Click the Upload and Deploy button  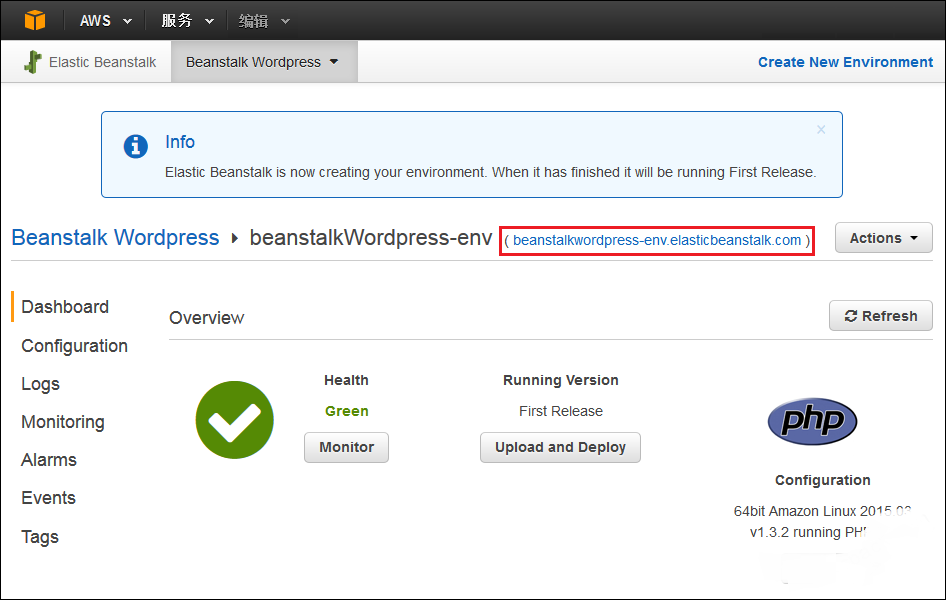tap(560, 447)
